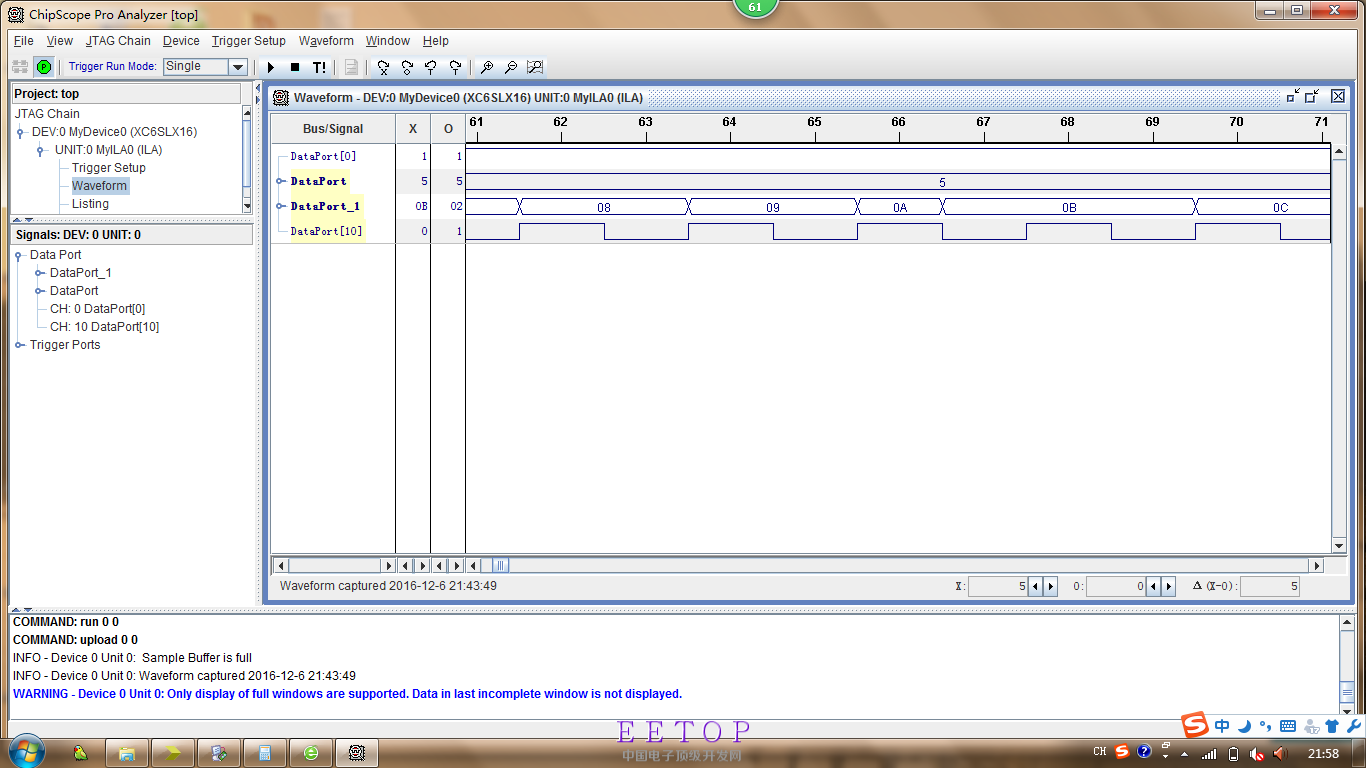Click the Go To O Cursor icon
The image size is (1366, 768).
click(407, 67)
